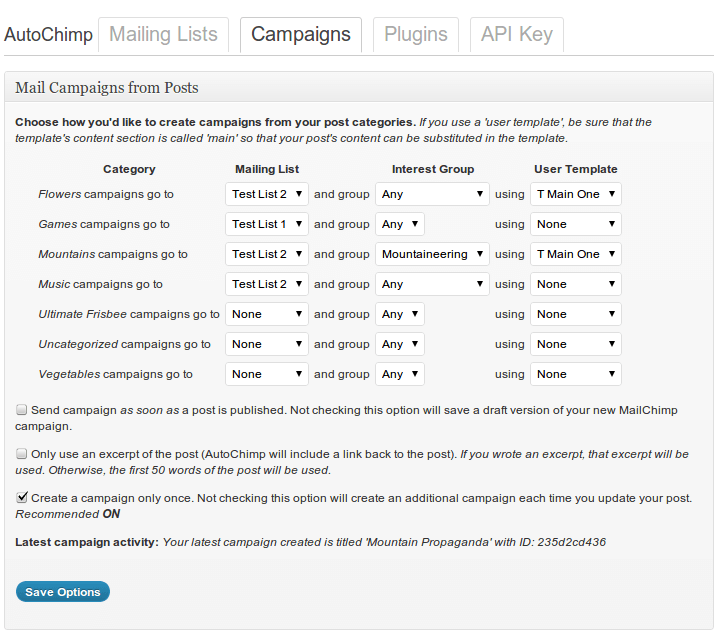Screen dimensions: 722x635
Task: Open the Vegetables user template dropdown
Action: [576, 374]
